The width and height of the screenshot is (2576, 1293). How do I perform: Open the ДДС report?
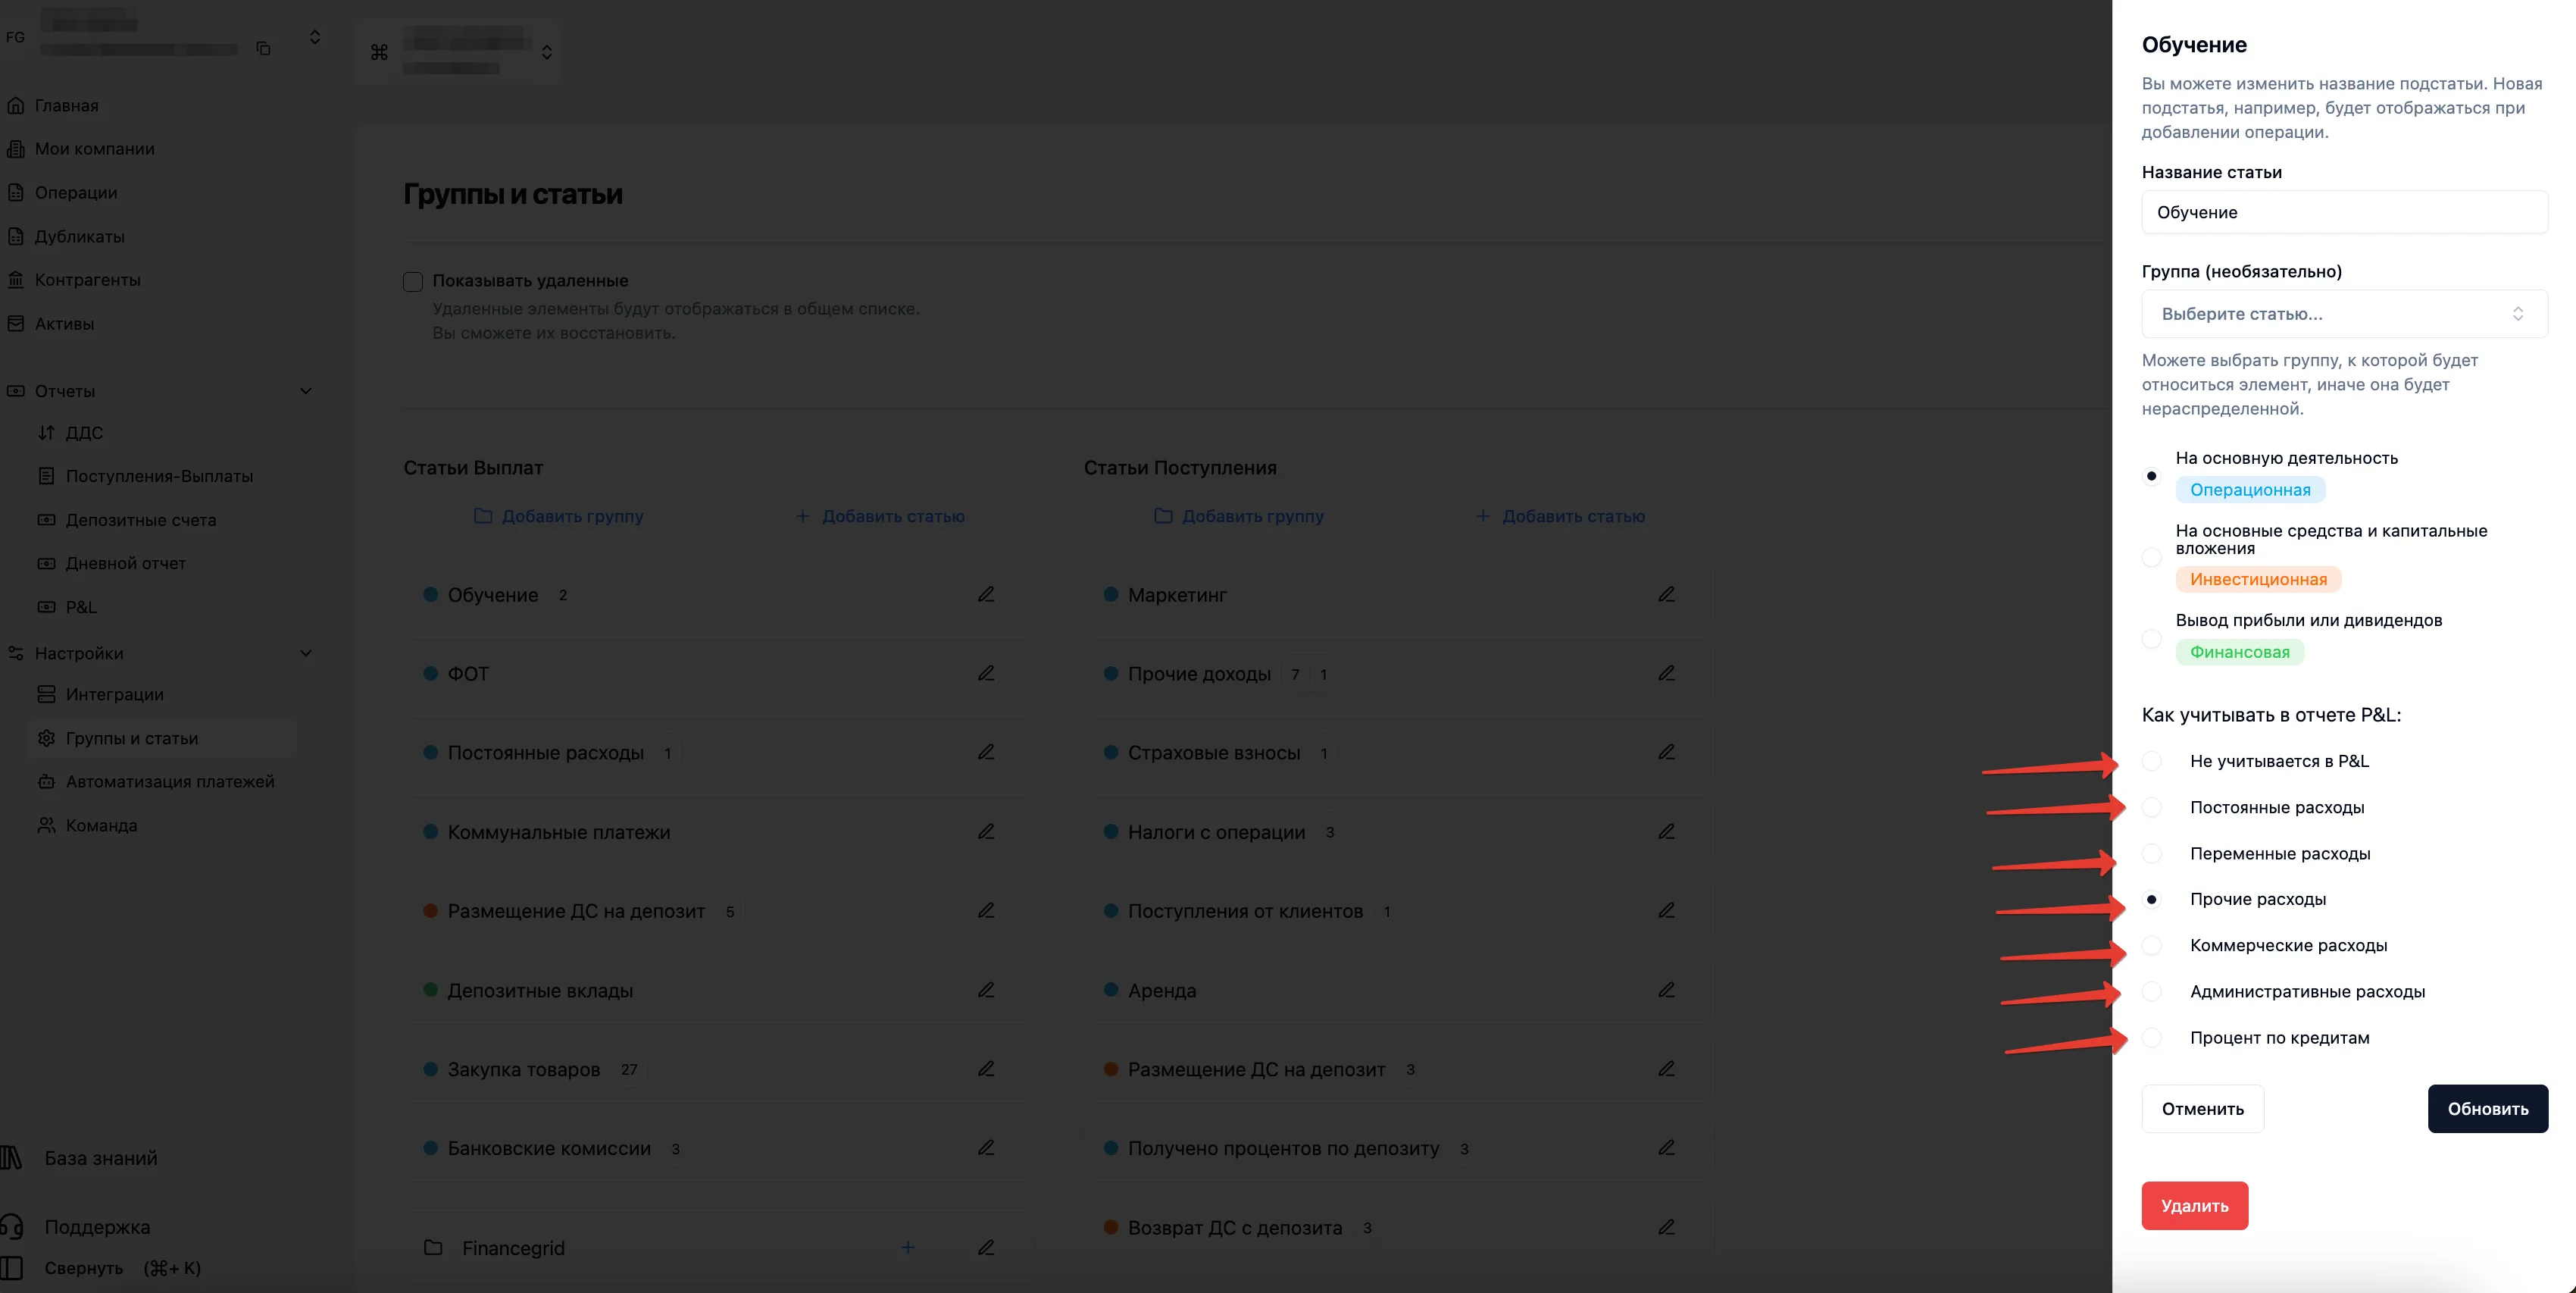click(84, 433)
